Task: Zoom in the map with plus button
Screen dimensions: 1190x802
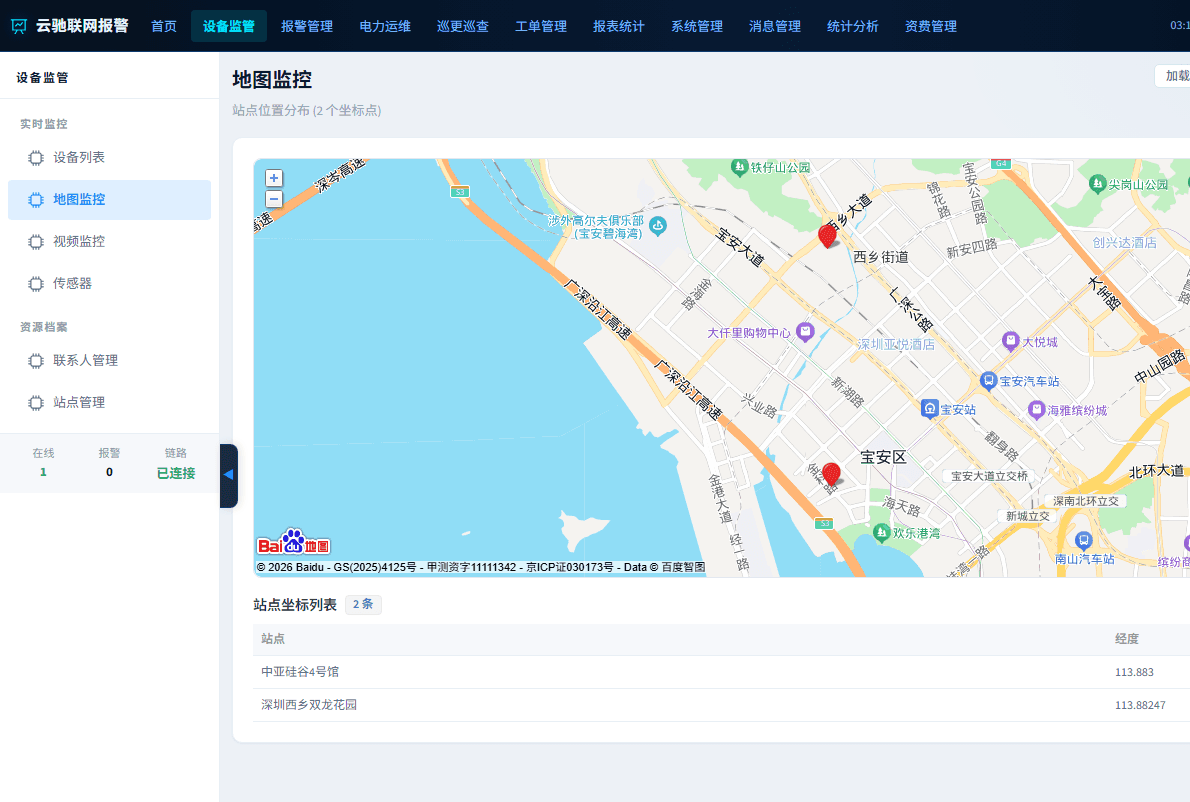Action: point(274,178)
